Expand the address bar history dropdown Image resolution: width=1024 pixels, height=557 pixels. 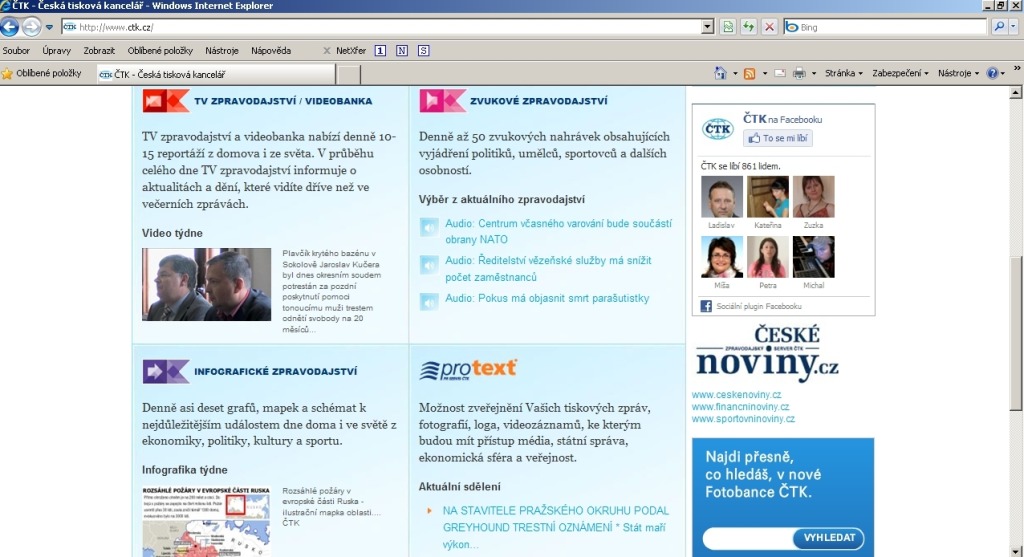coord(708,27)
